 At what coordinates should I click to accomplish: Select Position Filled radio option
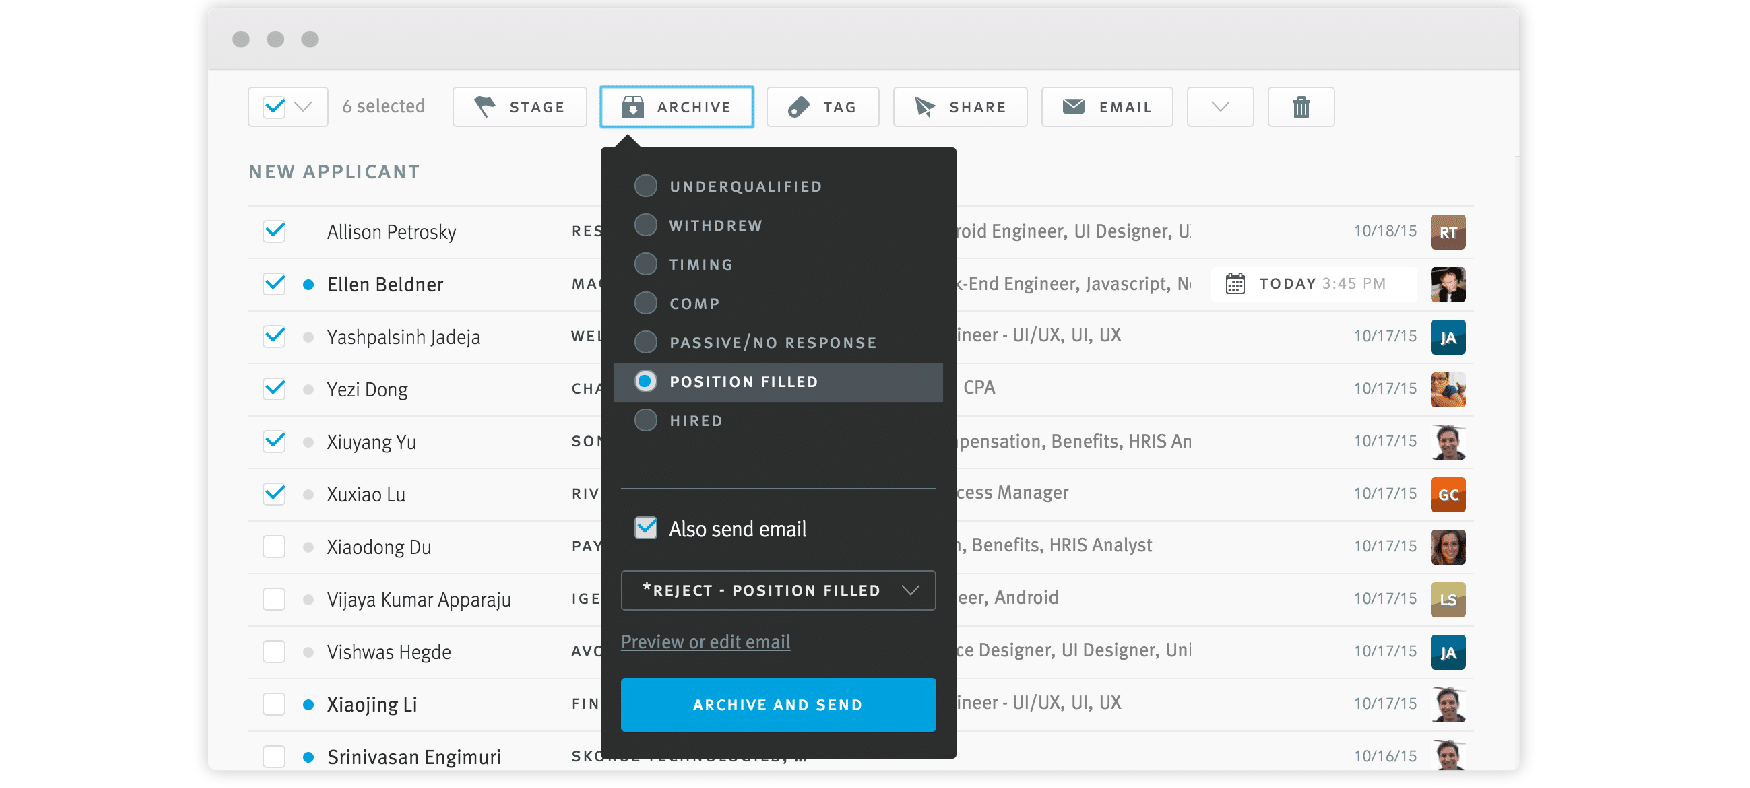point(646,381)
